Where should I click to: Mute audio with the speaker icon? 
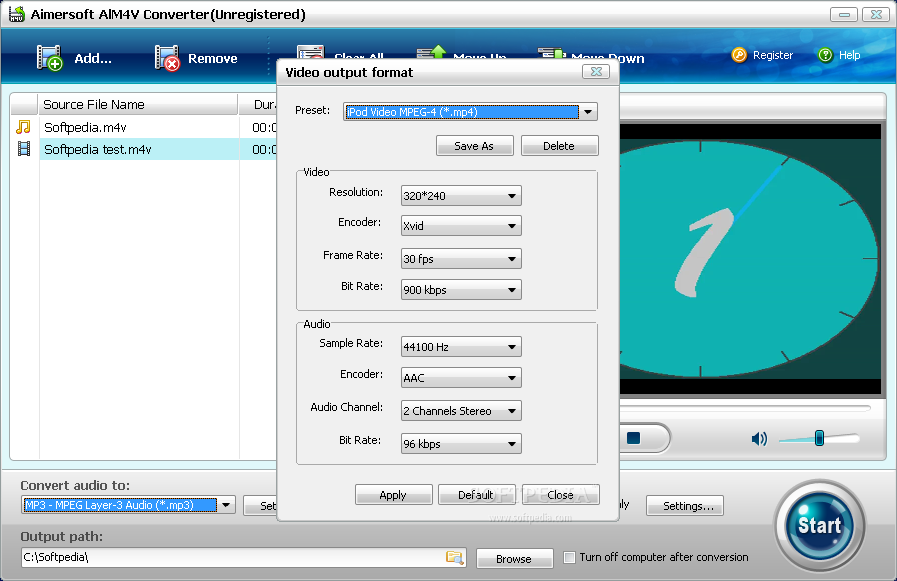click(759, 439)
